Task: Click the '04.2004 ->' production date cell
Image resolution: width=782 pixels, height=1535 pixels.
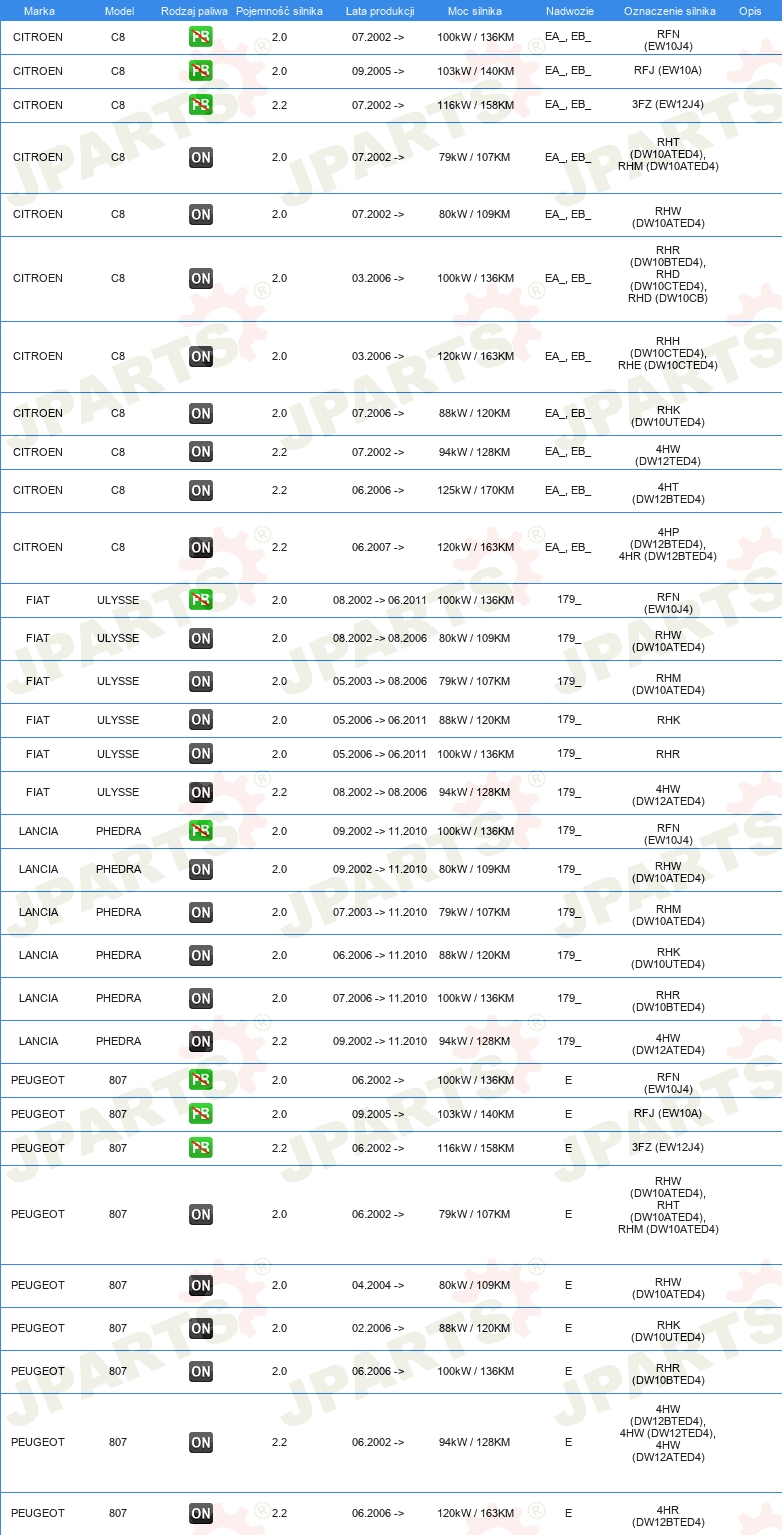Action: 378,1285
